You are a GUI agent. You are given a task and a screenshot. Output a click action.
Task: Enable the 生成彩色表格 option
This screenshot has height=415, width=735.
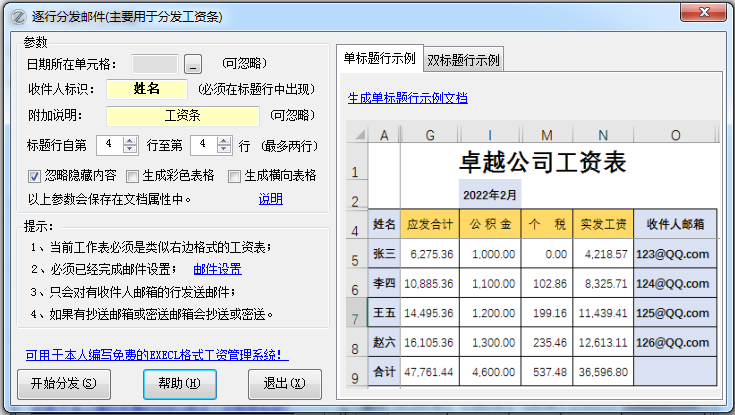(133, 176)
